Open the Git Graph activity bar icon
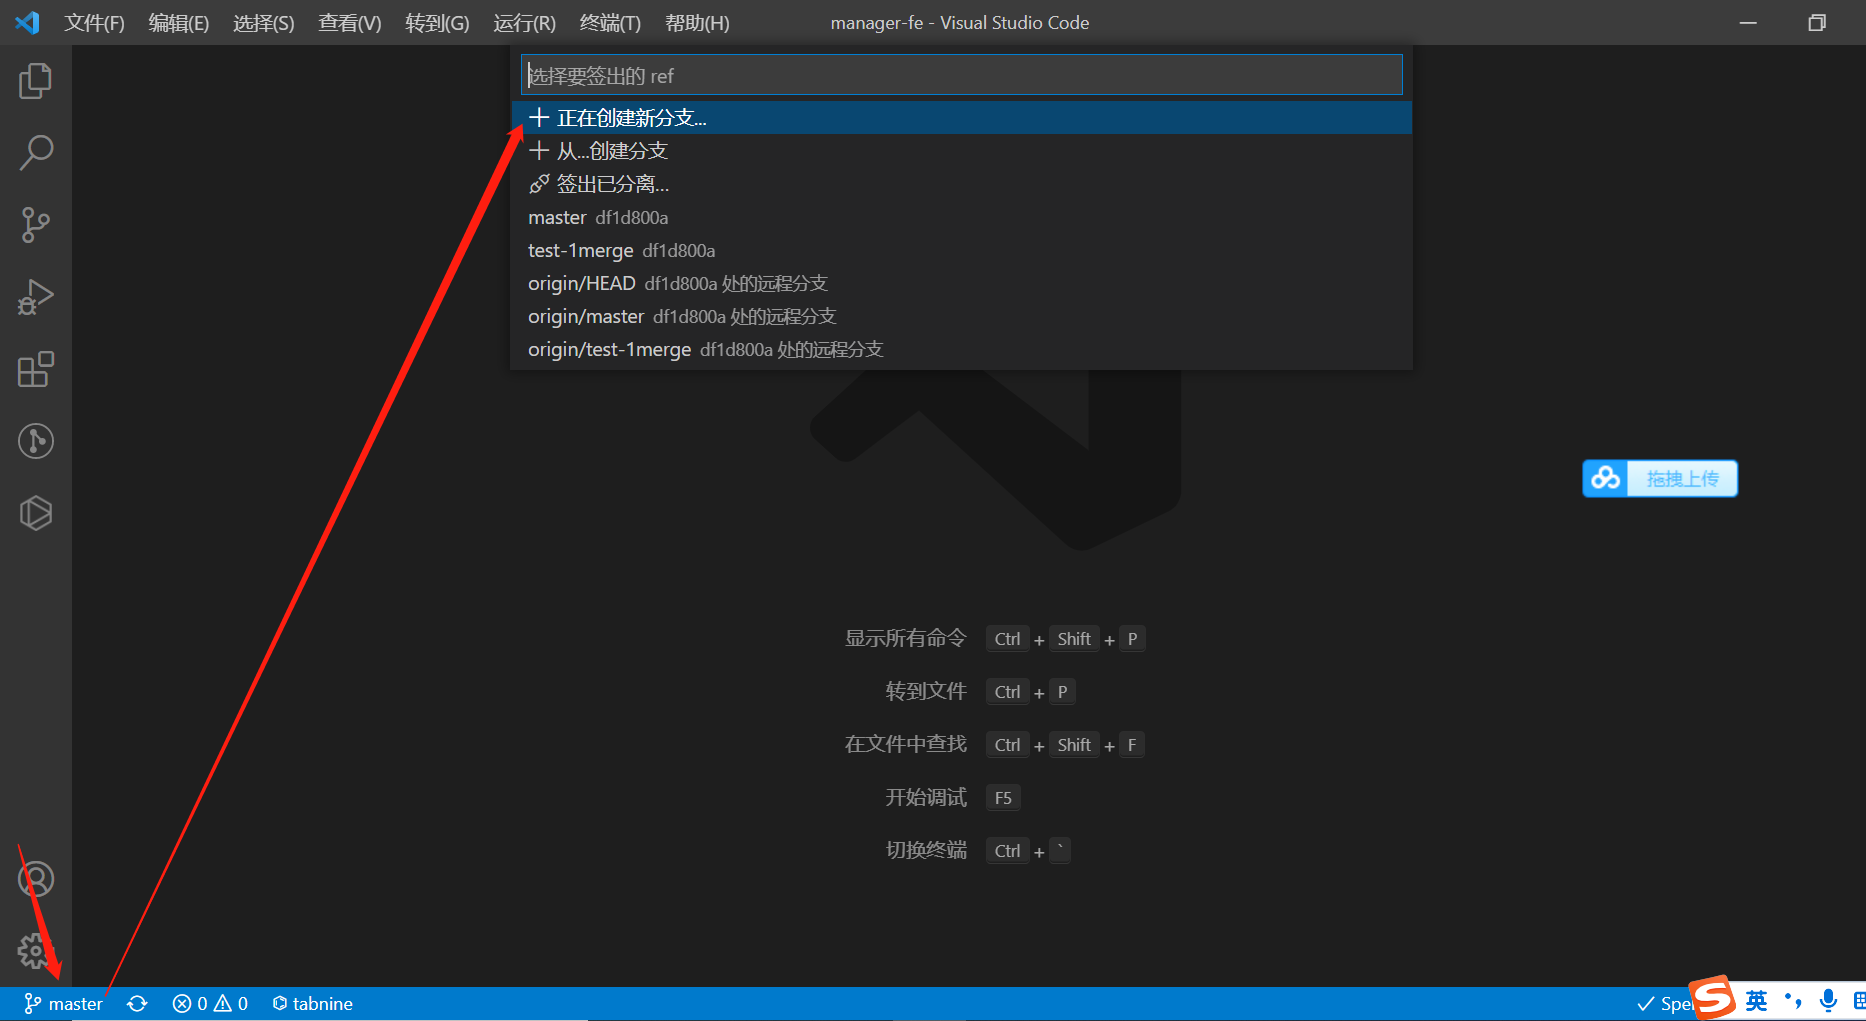 36,441
